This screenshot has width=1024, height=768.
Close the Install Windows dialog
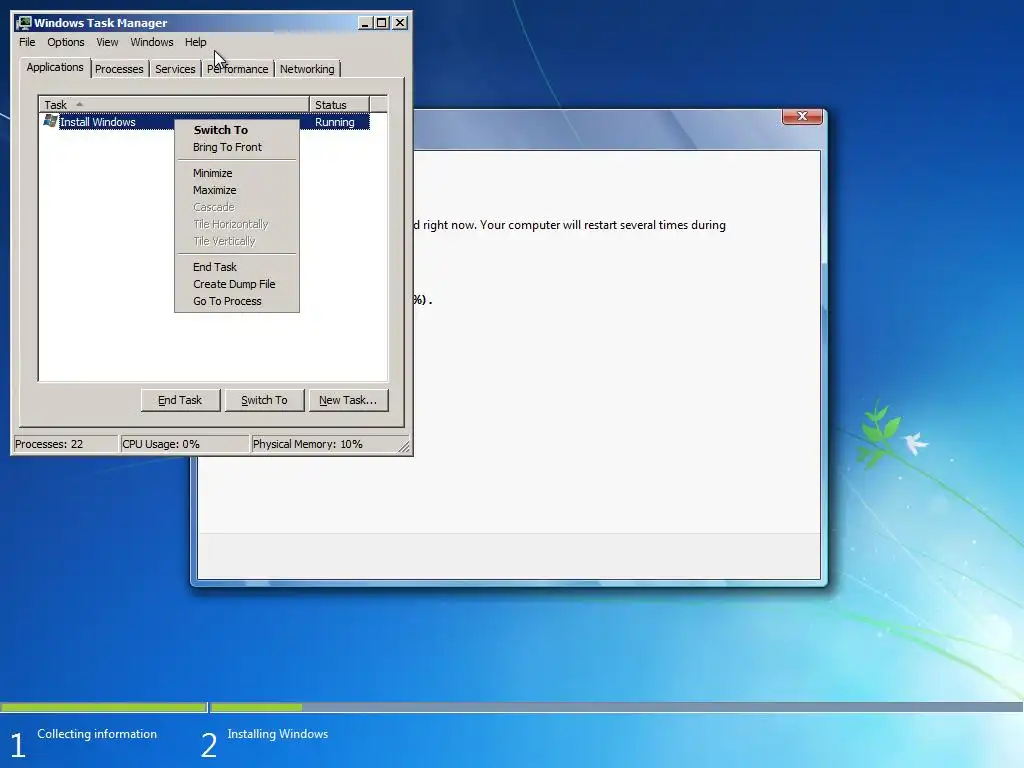coord(802,116)
